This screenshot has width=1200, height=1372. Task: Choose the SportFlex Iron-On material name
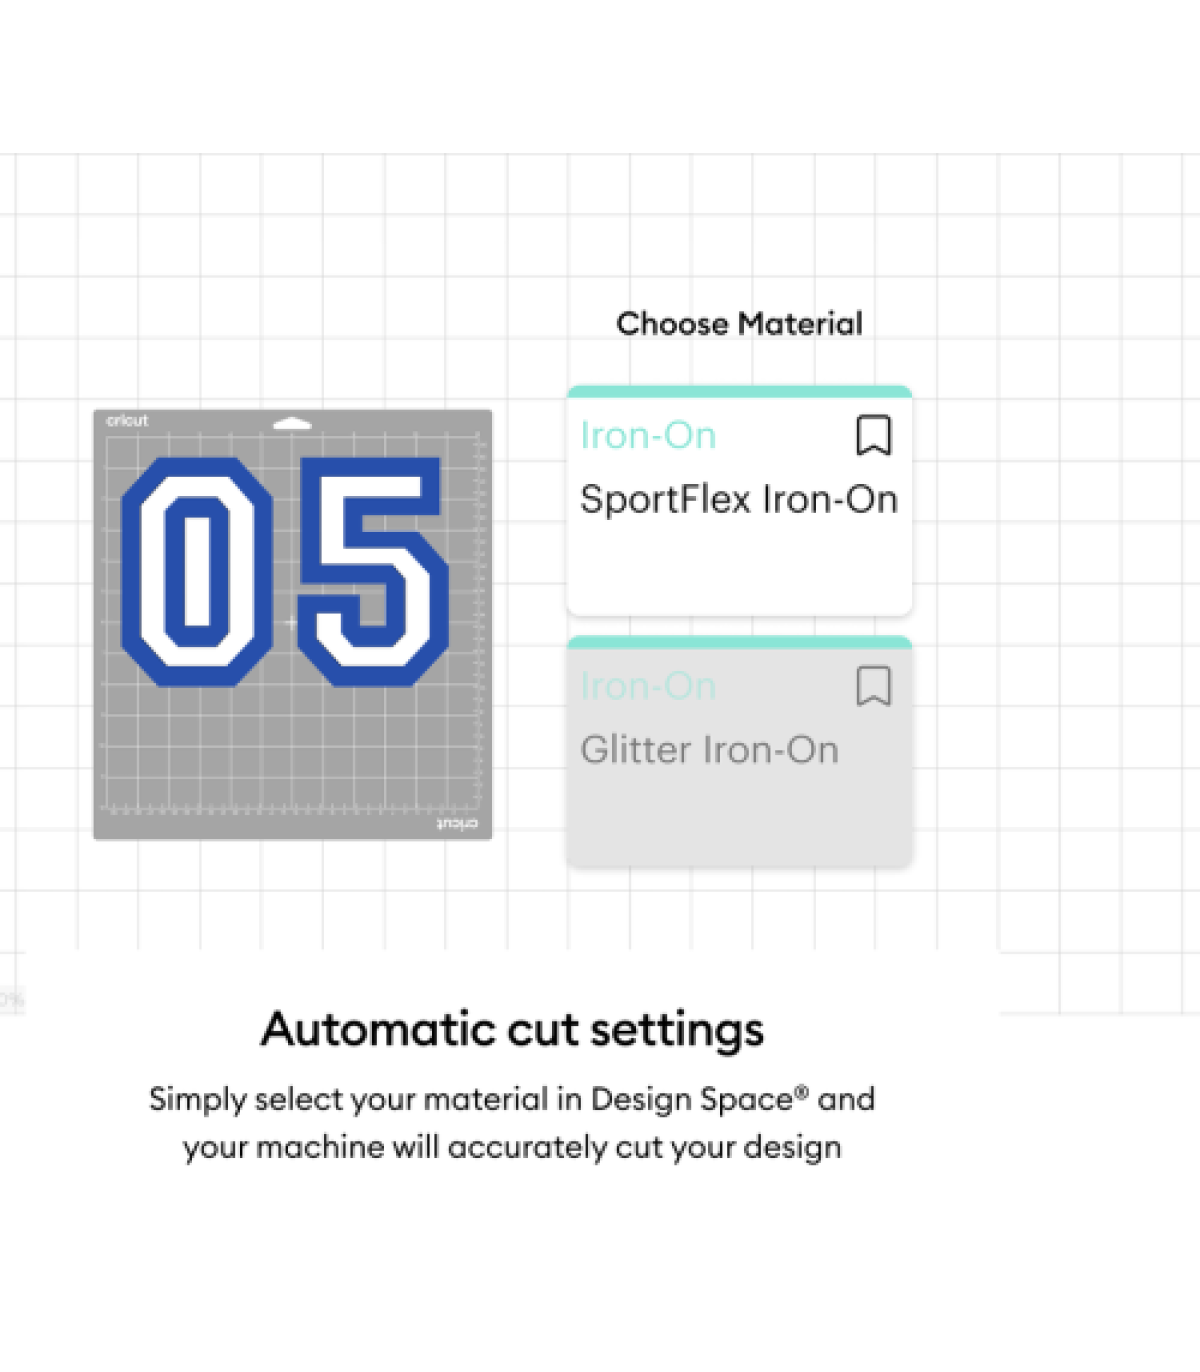pos(738,499)
